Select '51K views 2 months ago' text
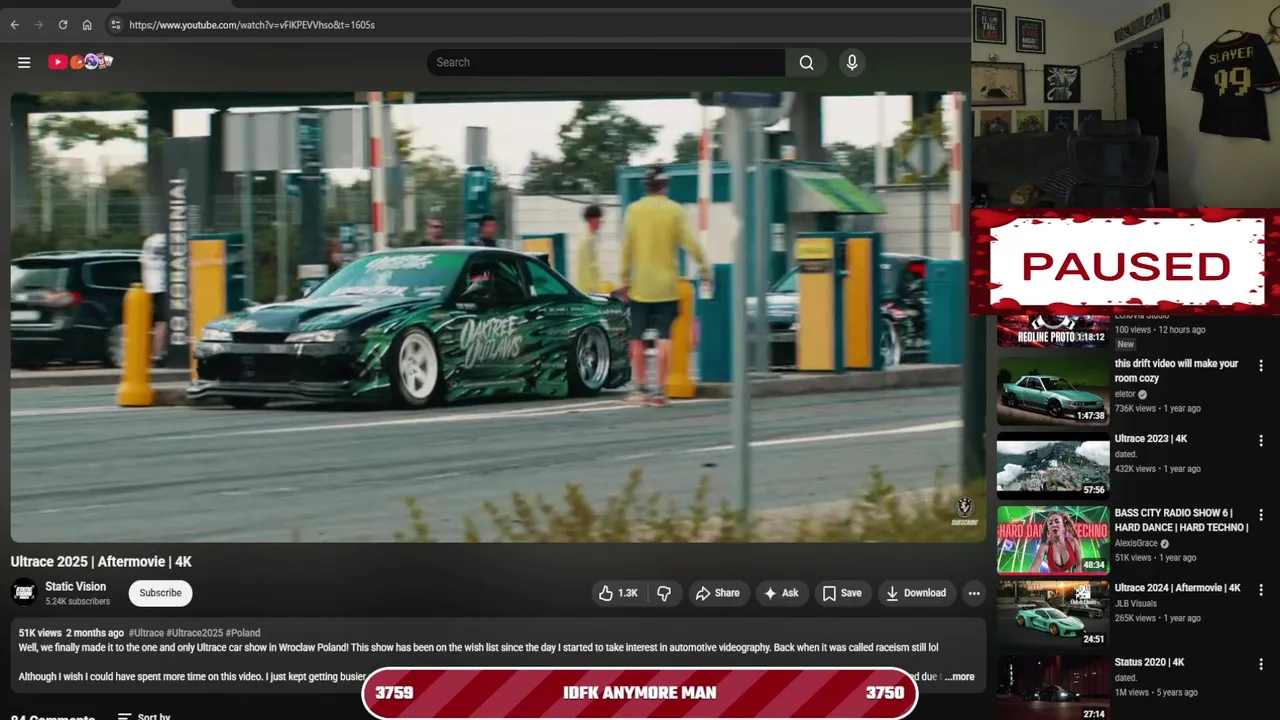This screenshot has width=1280, height=720. point(71,633)
